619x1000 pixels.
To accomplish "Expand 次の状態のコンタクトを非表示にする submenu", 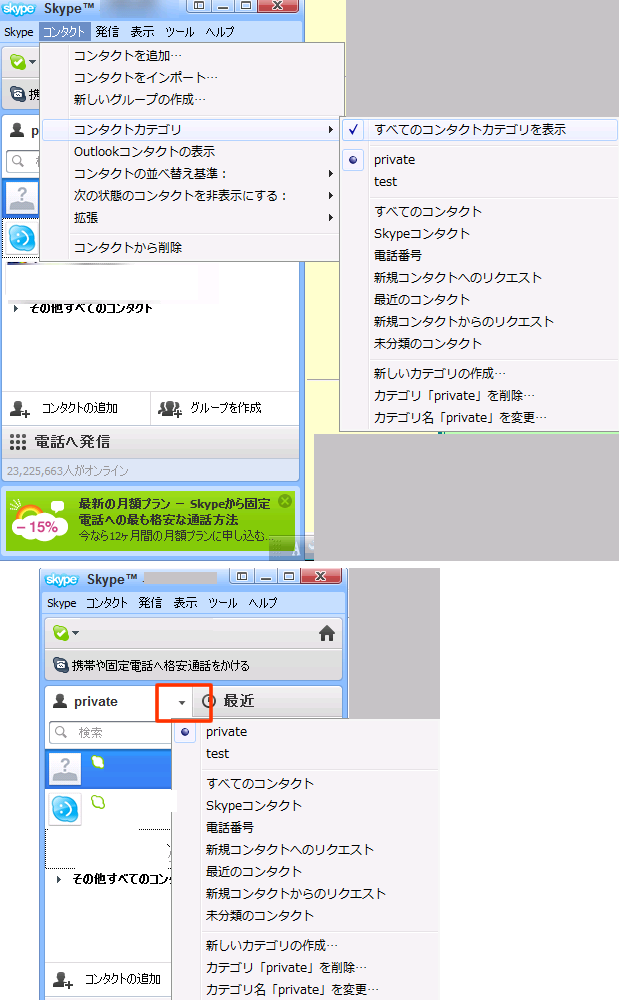I will 190,196.
